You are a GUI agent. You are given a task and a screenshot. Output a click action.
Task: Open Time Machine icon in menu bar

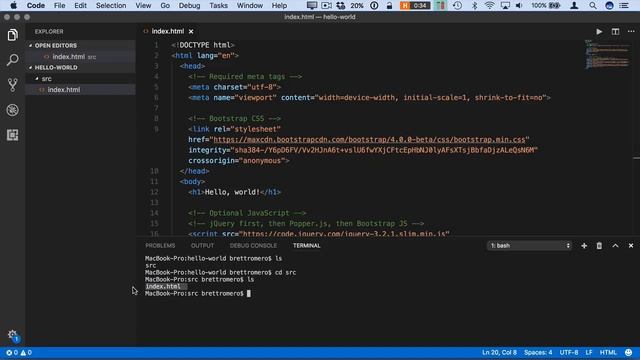[458, 6]
